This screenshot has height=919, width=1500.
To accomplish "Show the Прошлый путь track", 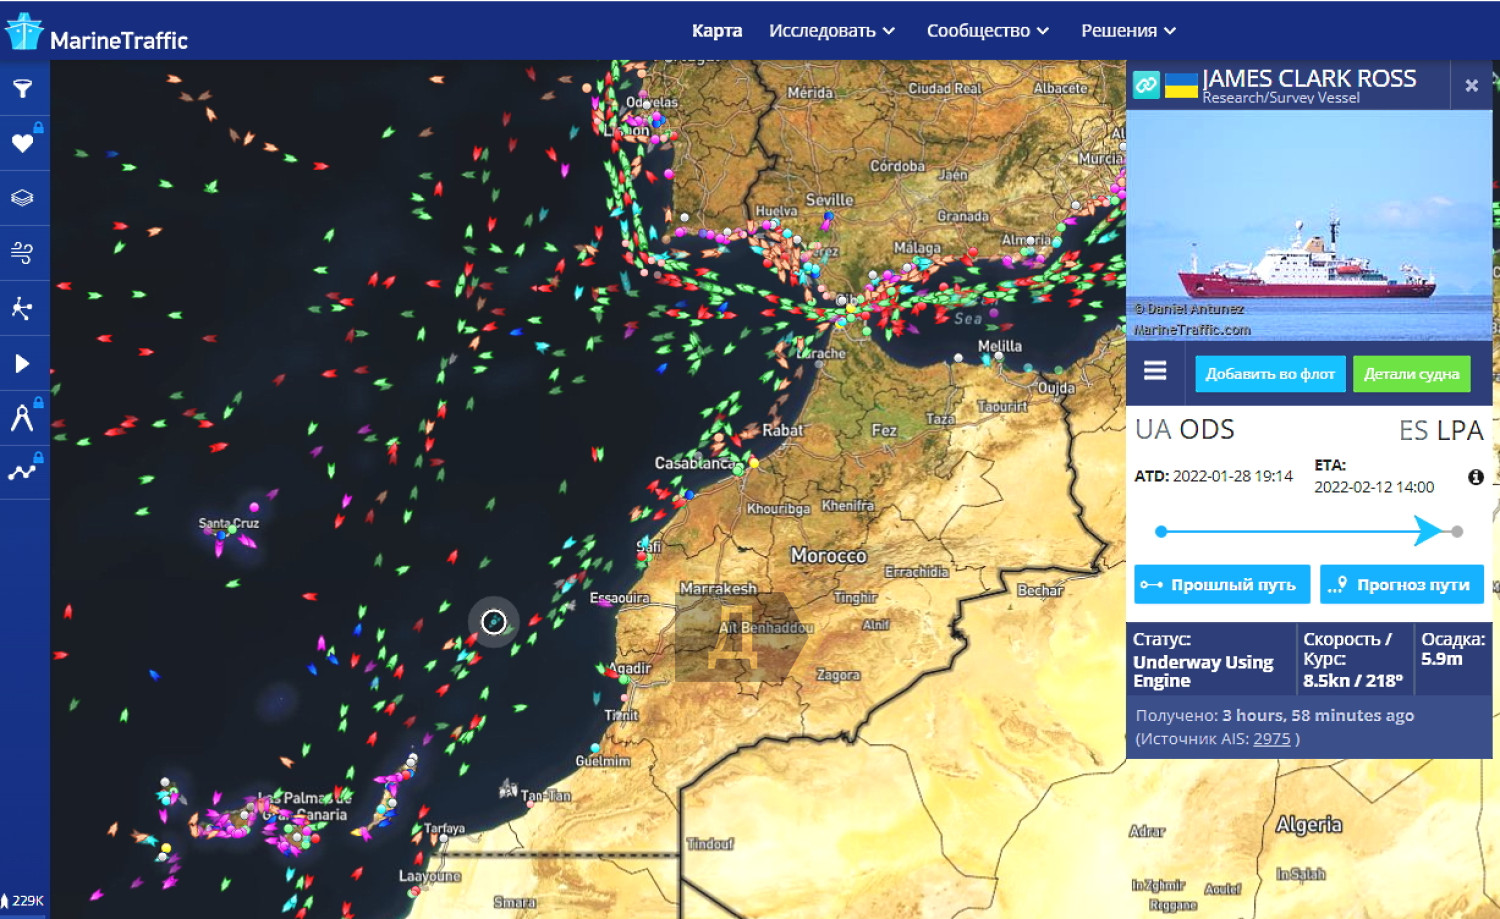I will [x=1221, y=585].
